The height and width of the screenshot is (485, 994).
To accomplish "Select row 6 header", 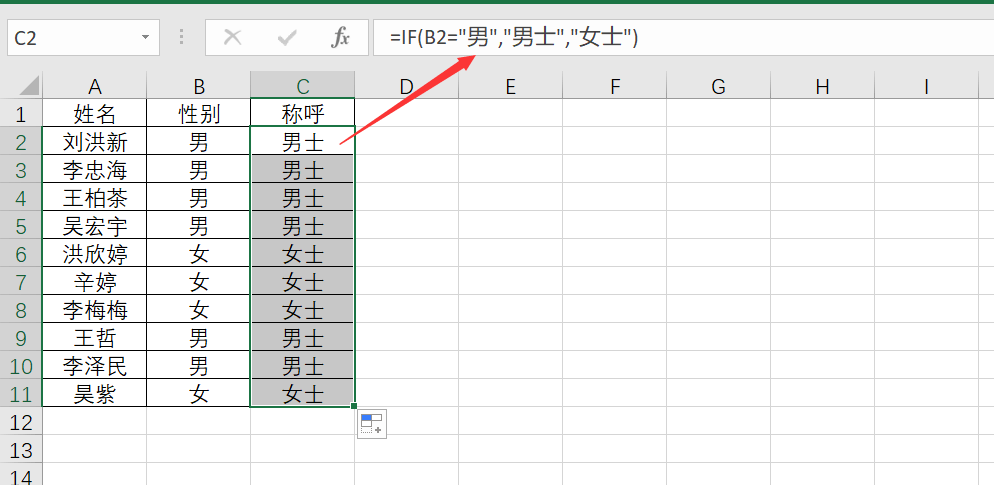I will coord(21,254).
